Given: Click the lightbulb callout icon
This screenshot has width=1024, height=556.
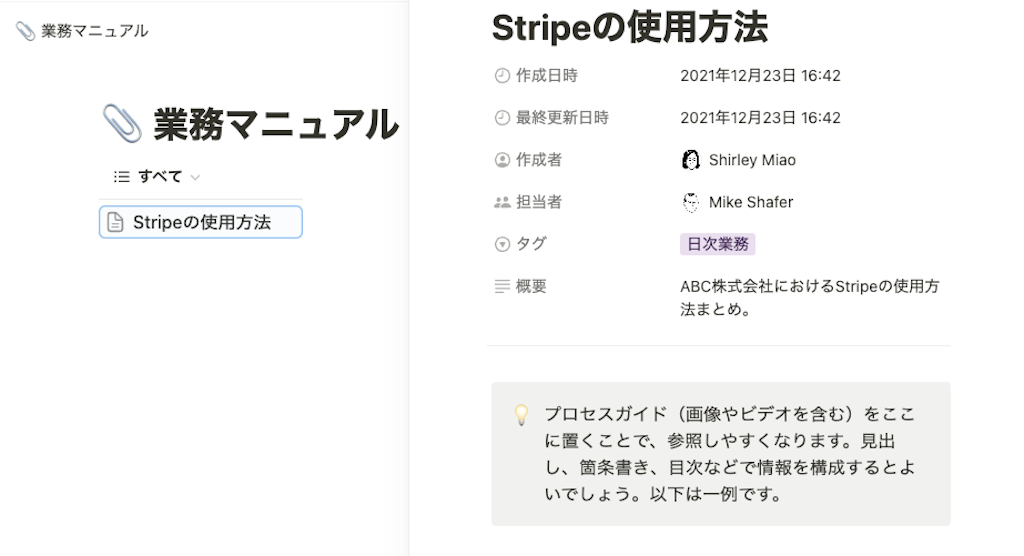Looking at the screenshot, I should [521, 415].
